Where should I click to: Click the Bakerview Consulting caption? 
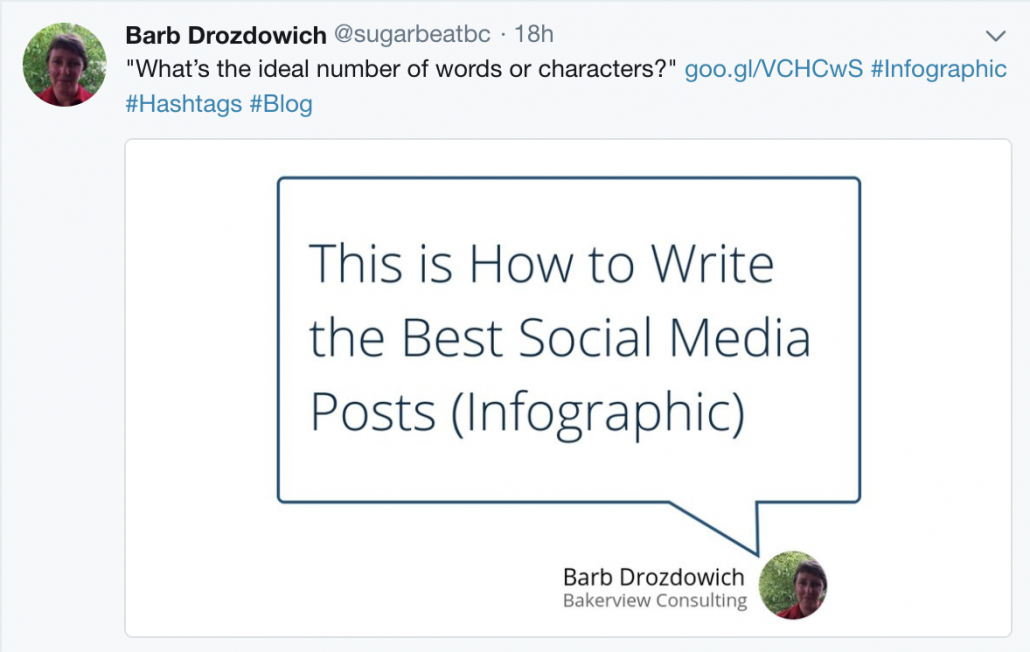coord(655,600)
